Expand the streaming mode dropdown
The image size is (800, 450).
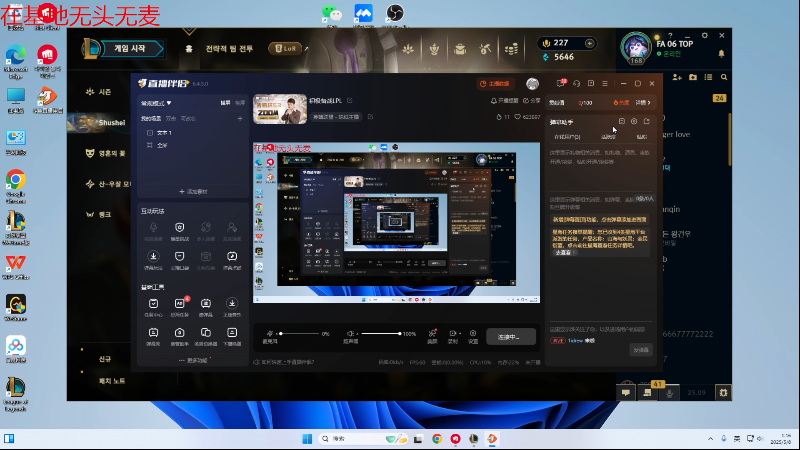[156, 103]
